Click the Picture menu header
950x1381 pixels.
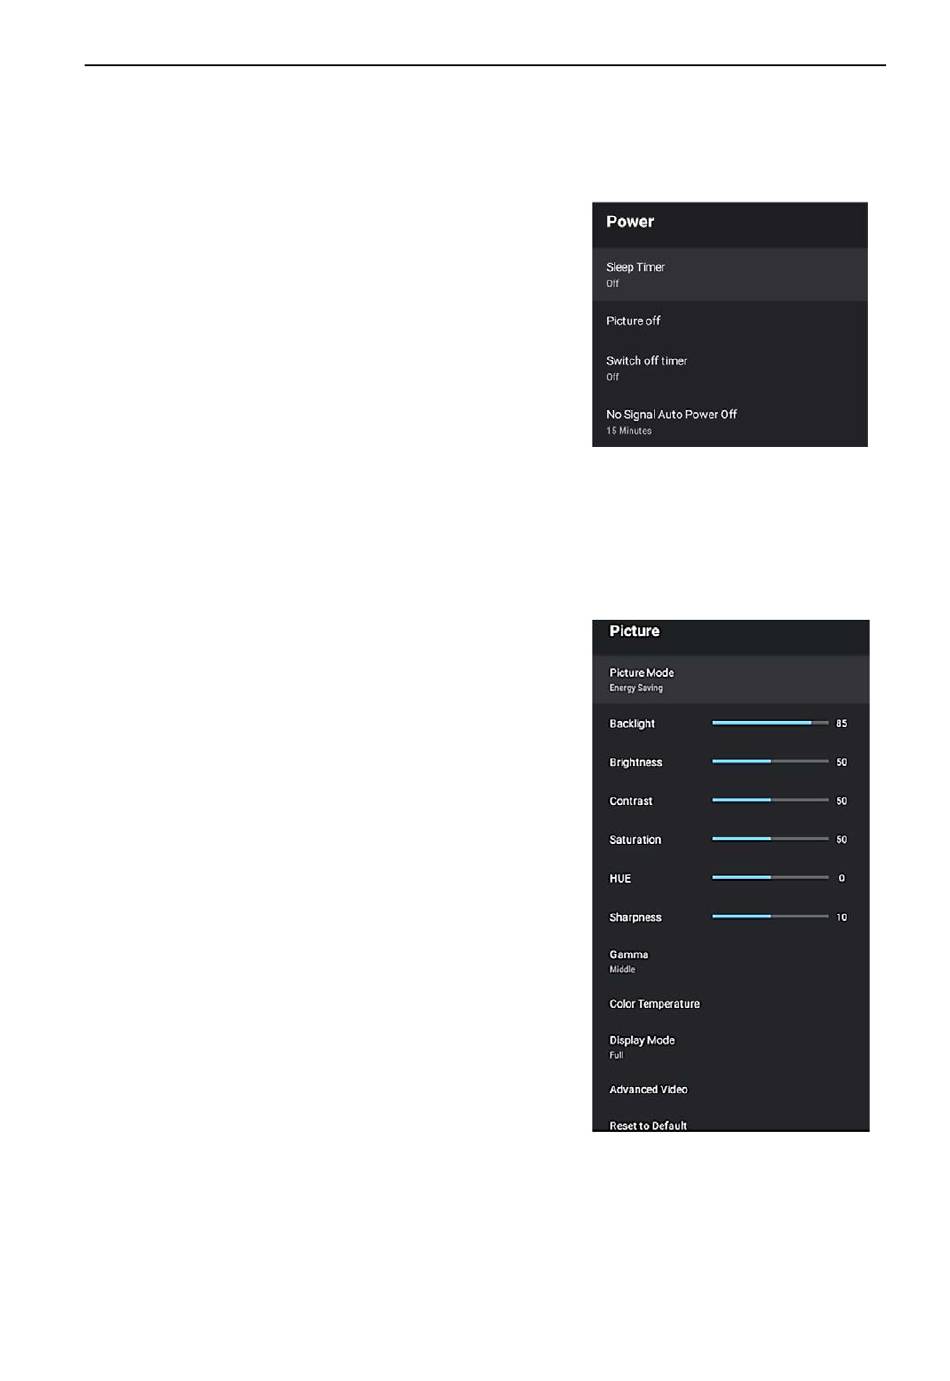coord(634,631)
